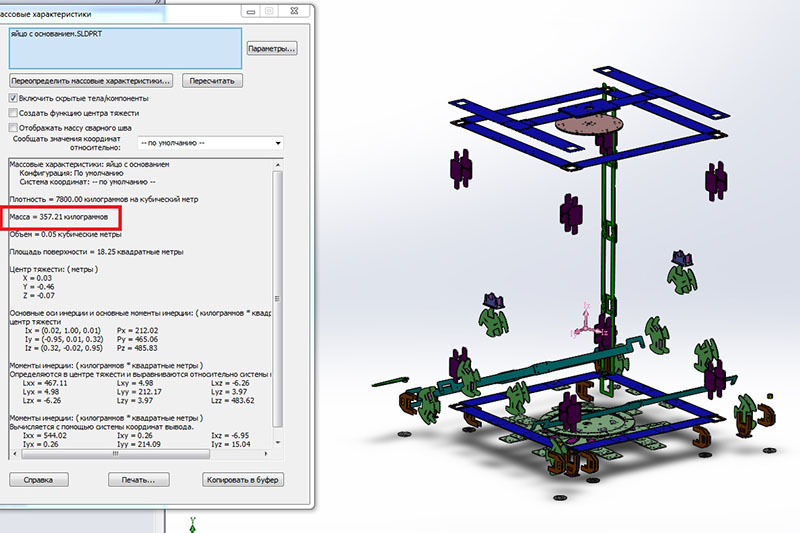Image resolution: width=800 pixels, height=533 pixels.
Task: Click the Конфигурация: По умолчанию line
Action: tap(71, 173)
